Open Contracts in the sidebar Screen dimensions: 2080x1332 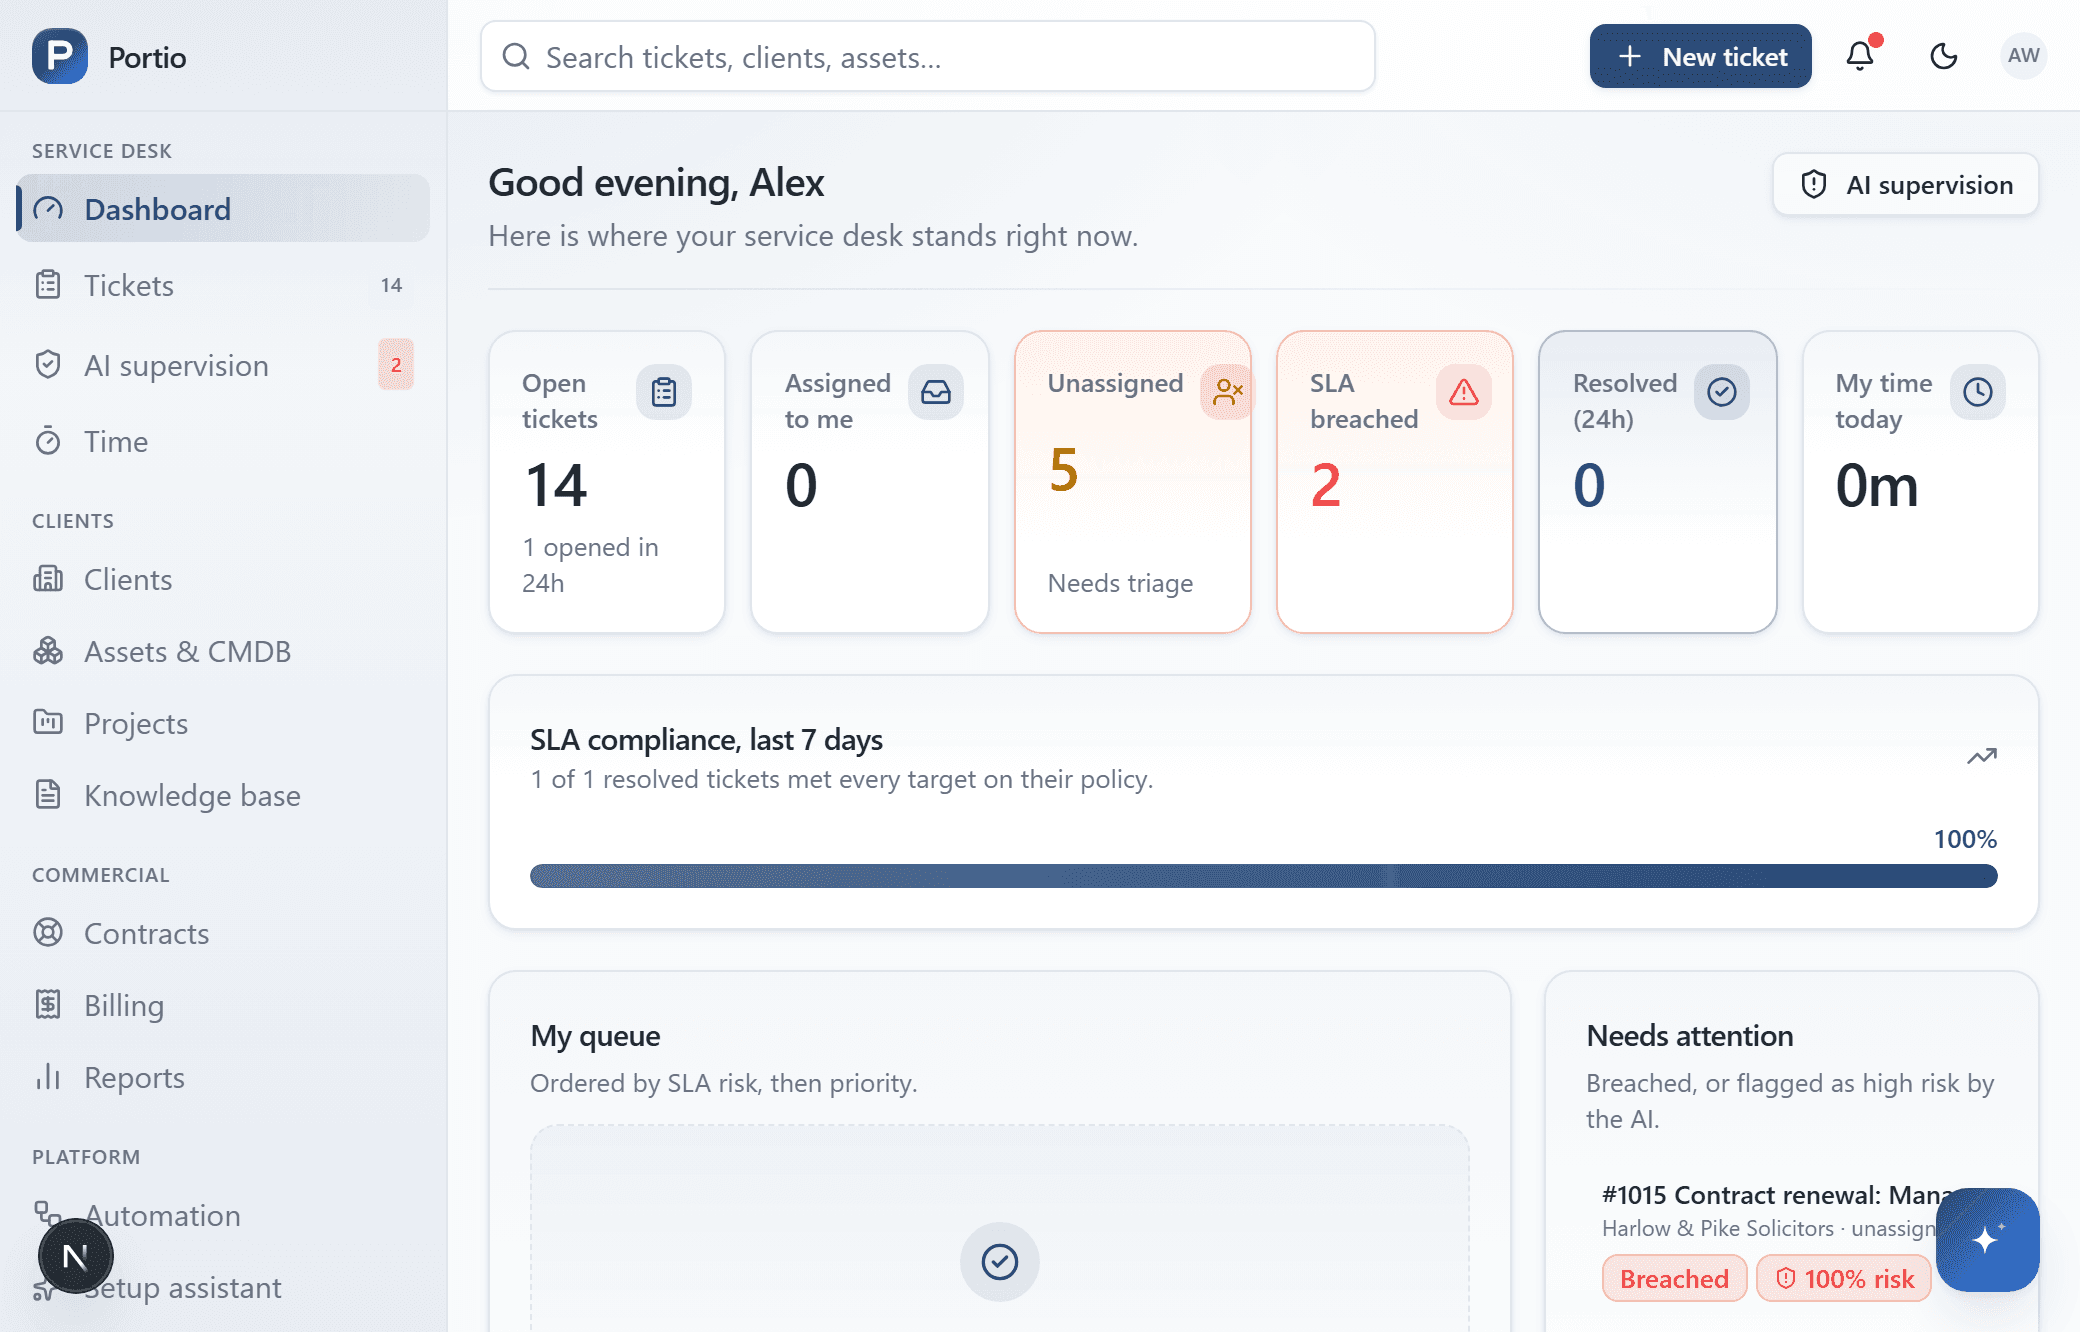[x=223, y=933]
